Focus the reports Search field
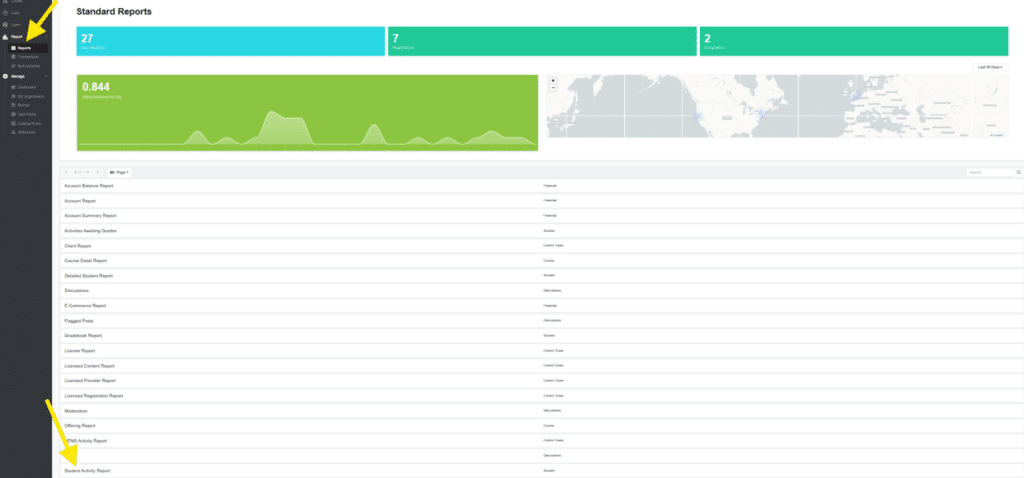 point(991,172)
